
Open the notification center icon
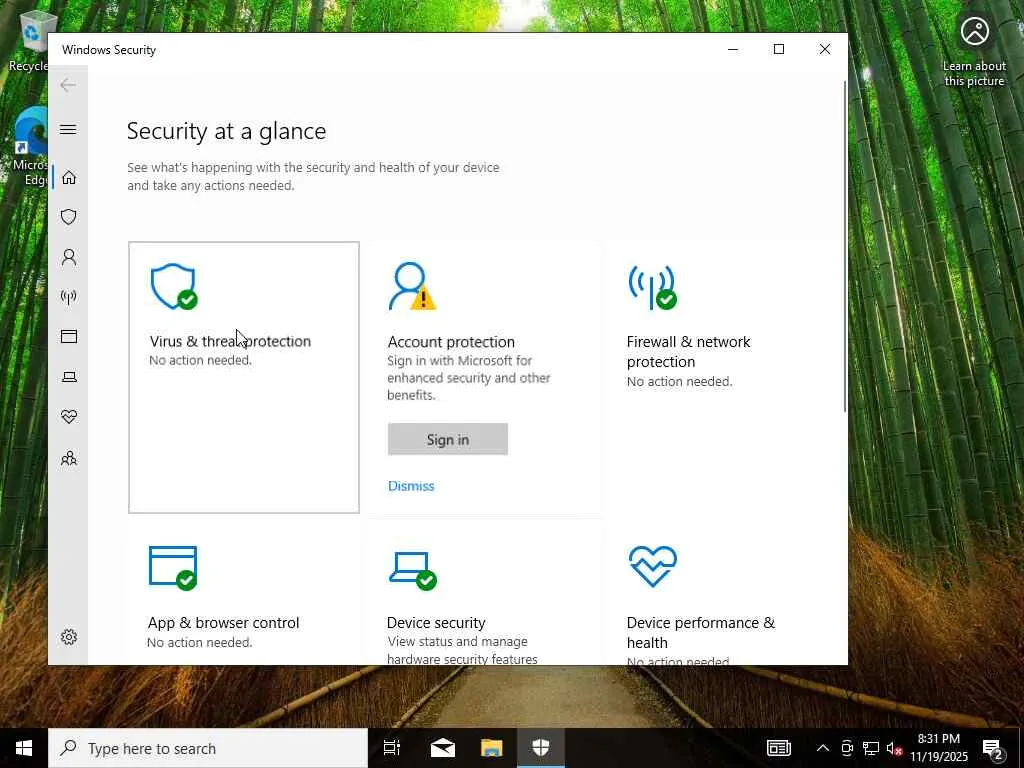tap(993, 748)
